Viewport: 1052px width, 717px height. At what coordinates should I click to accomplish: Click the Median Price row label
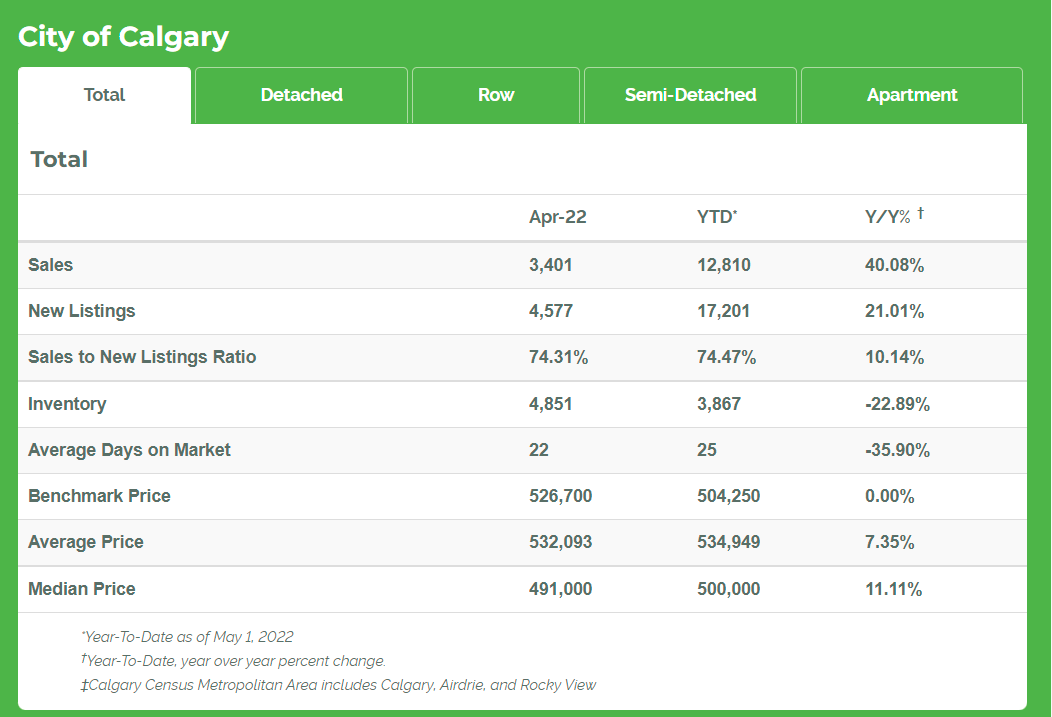pyautogui.click(x=82, y=589)
